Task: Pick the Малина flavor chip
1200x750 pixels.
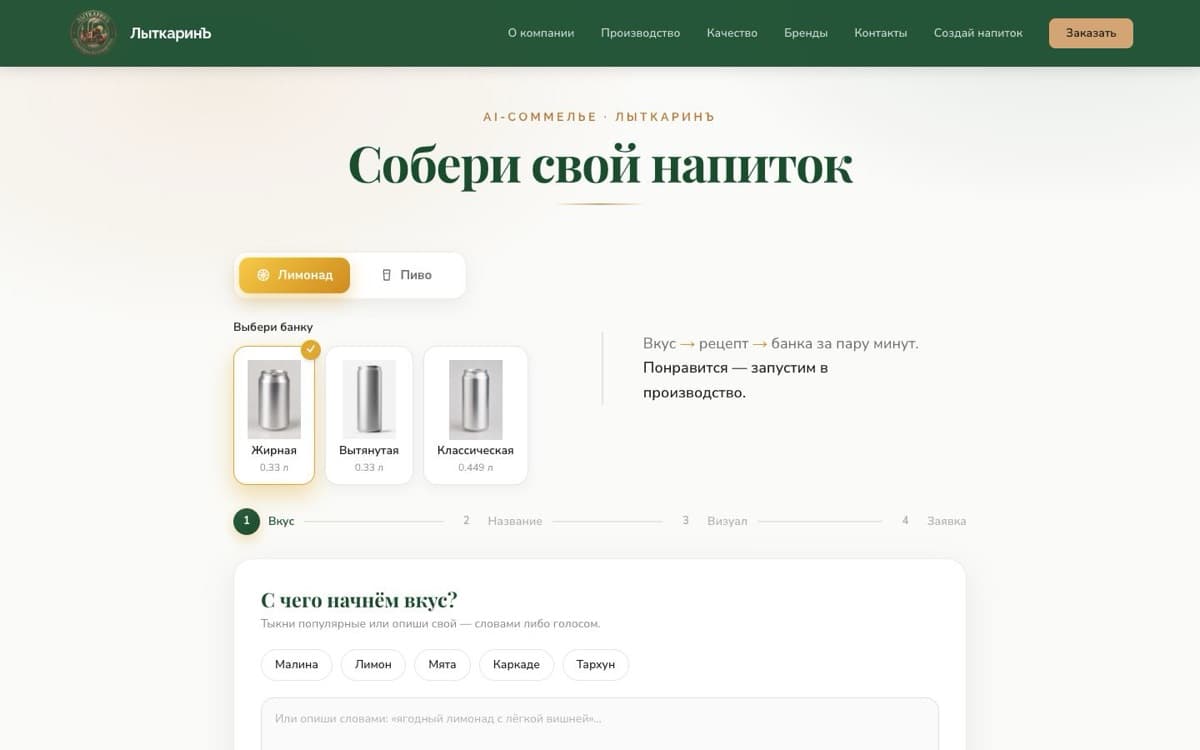Action: (x=296, y=664)
